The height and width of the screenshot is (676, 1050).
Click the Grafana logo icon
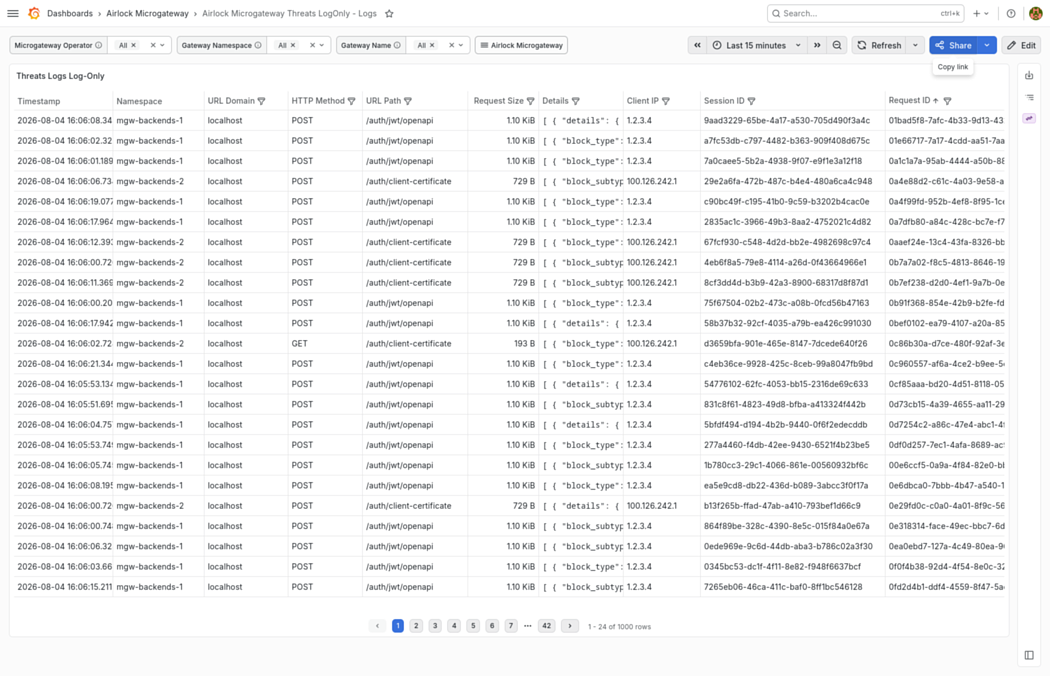[33, 13]
